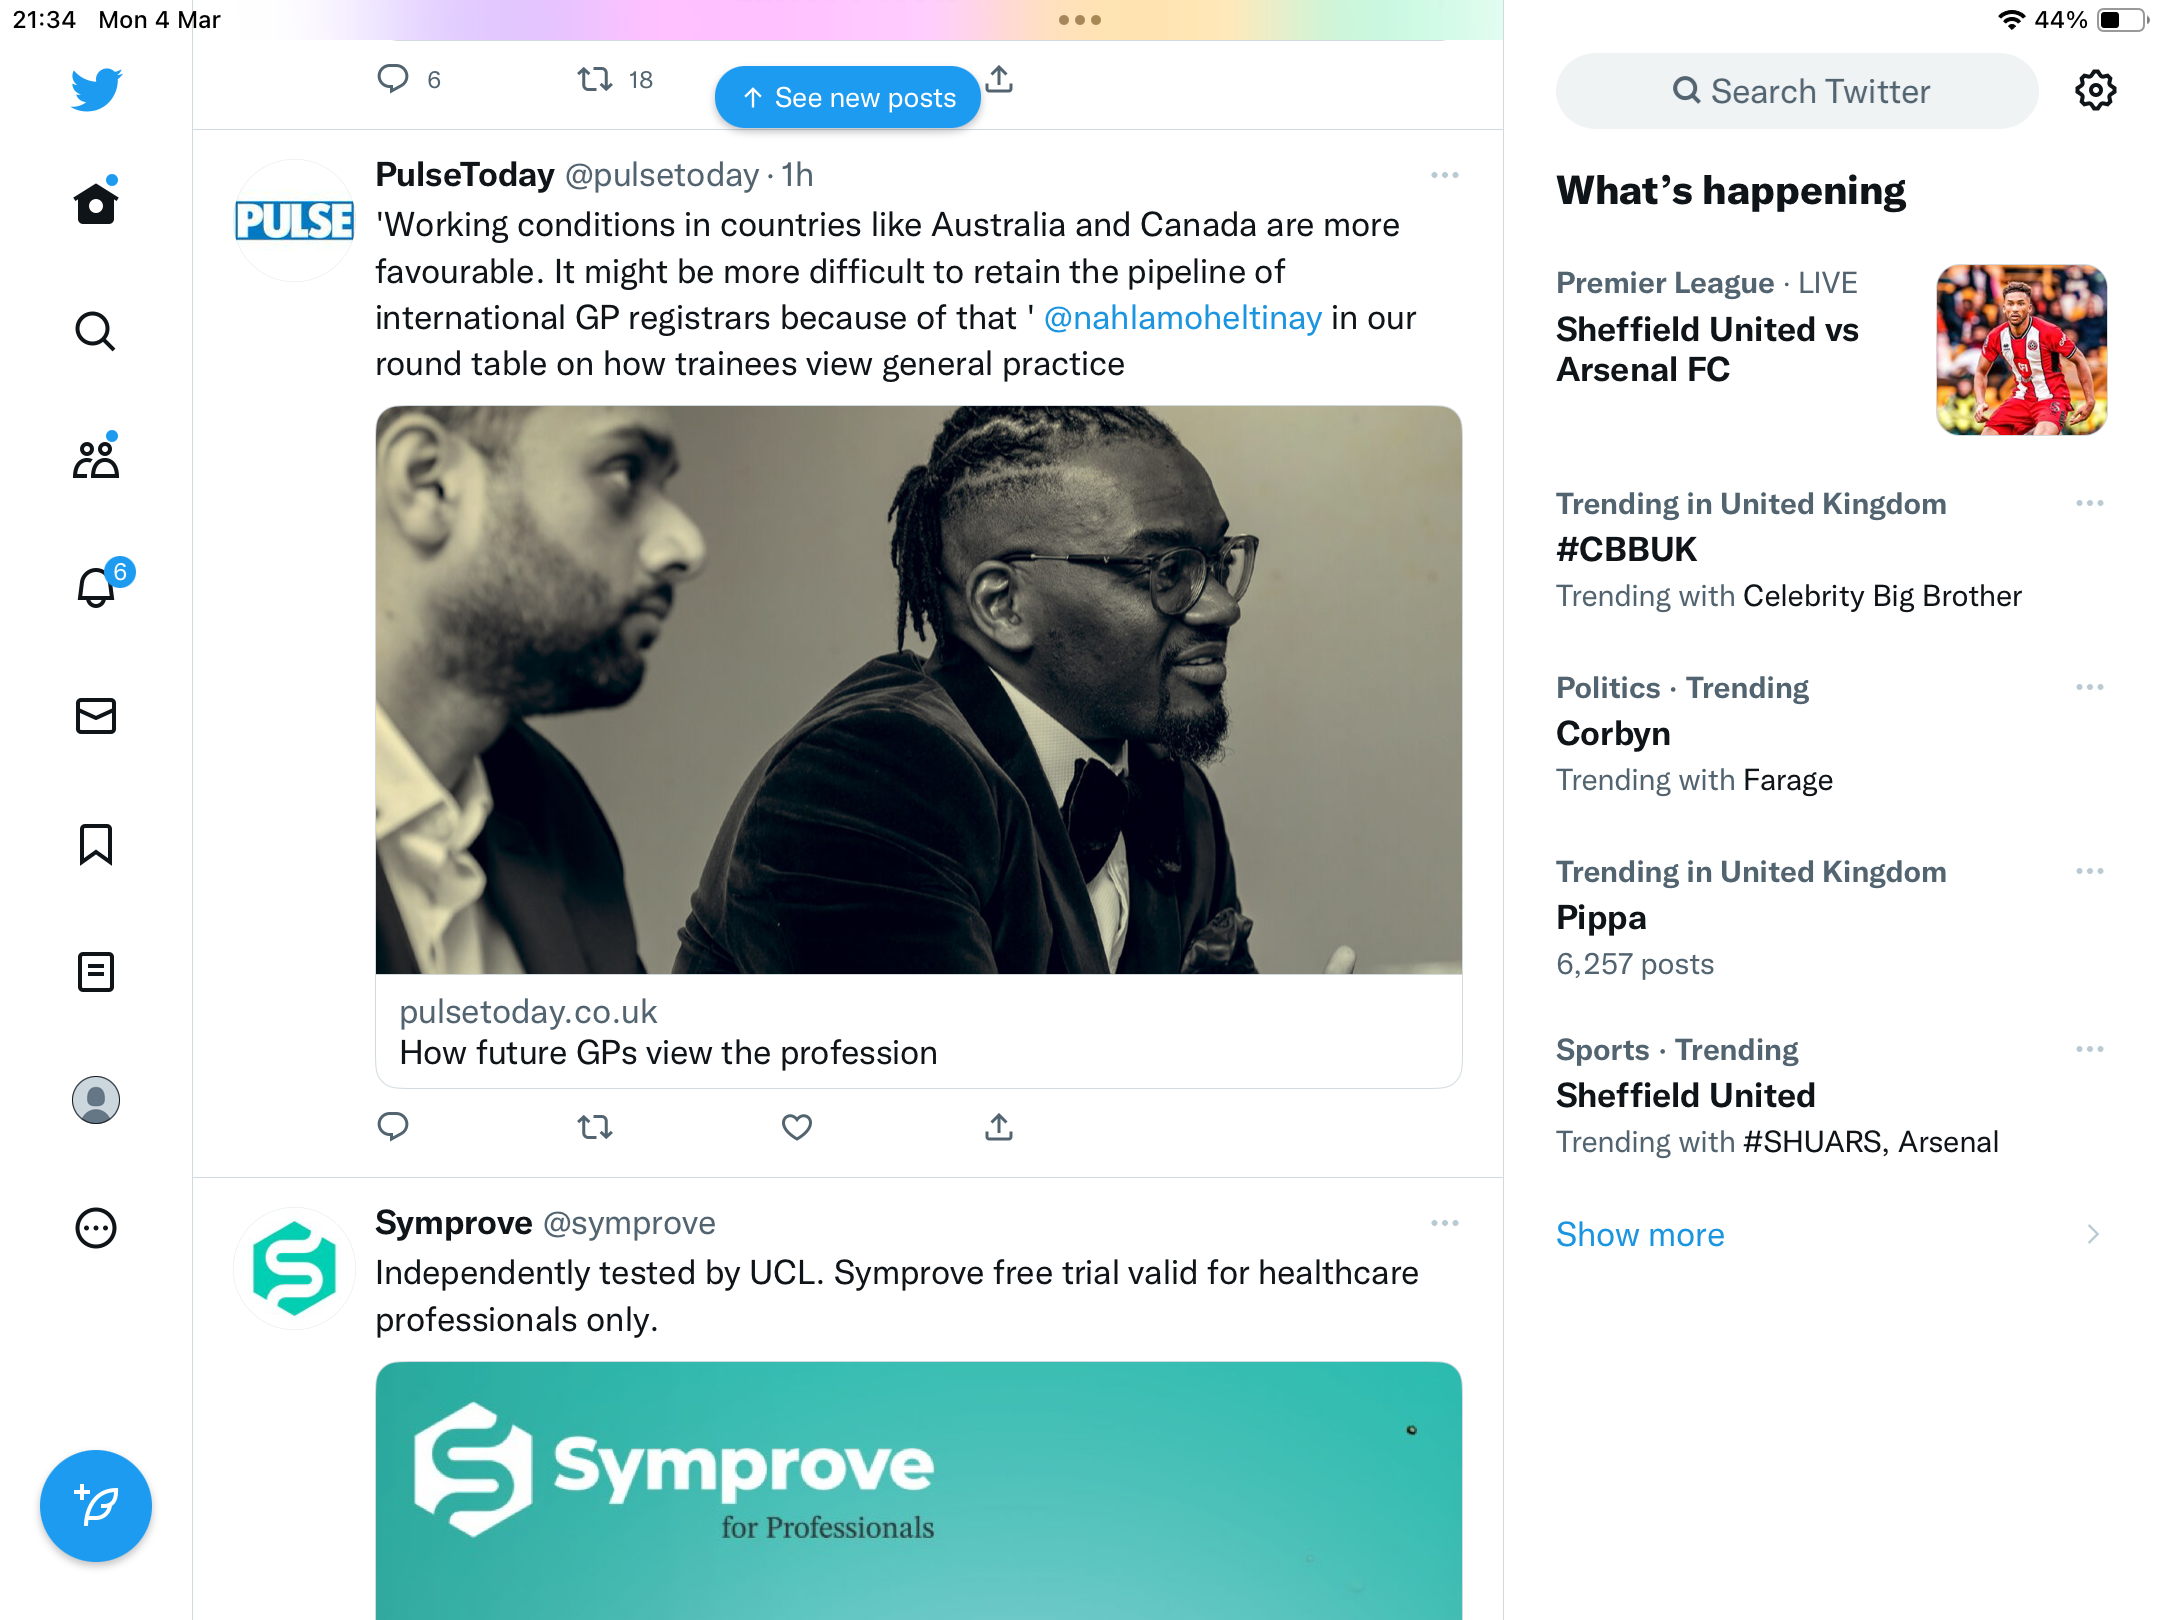Click See new posts button
Viewport: 2160px width, 1620px height.
[x=848, y=97]
